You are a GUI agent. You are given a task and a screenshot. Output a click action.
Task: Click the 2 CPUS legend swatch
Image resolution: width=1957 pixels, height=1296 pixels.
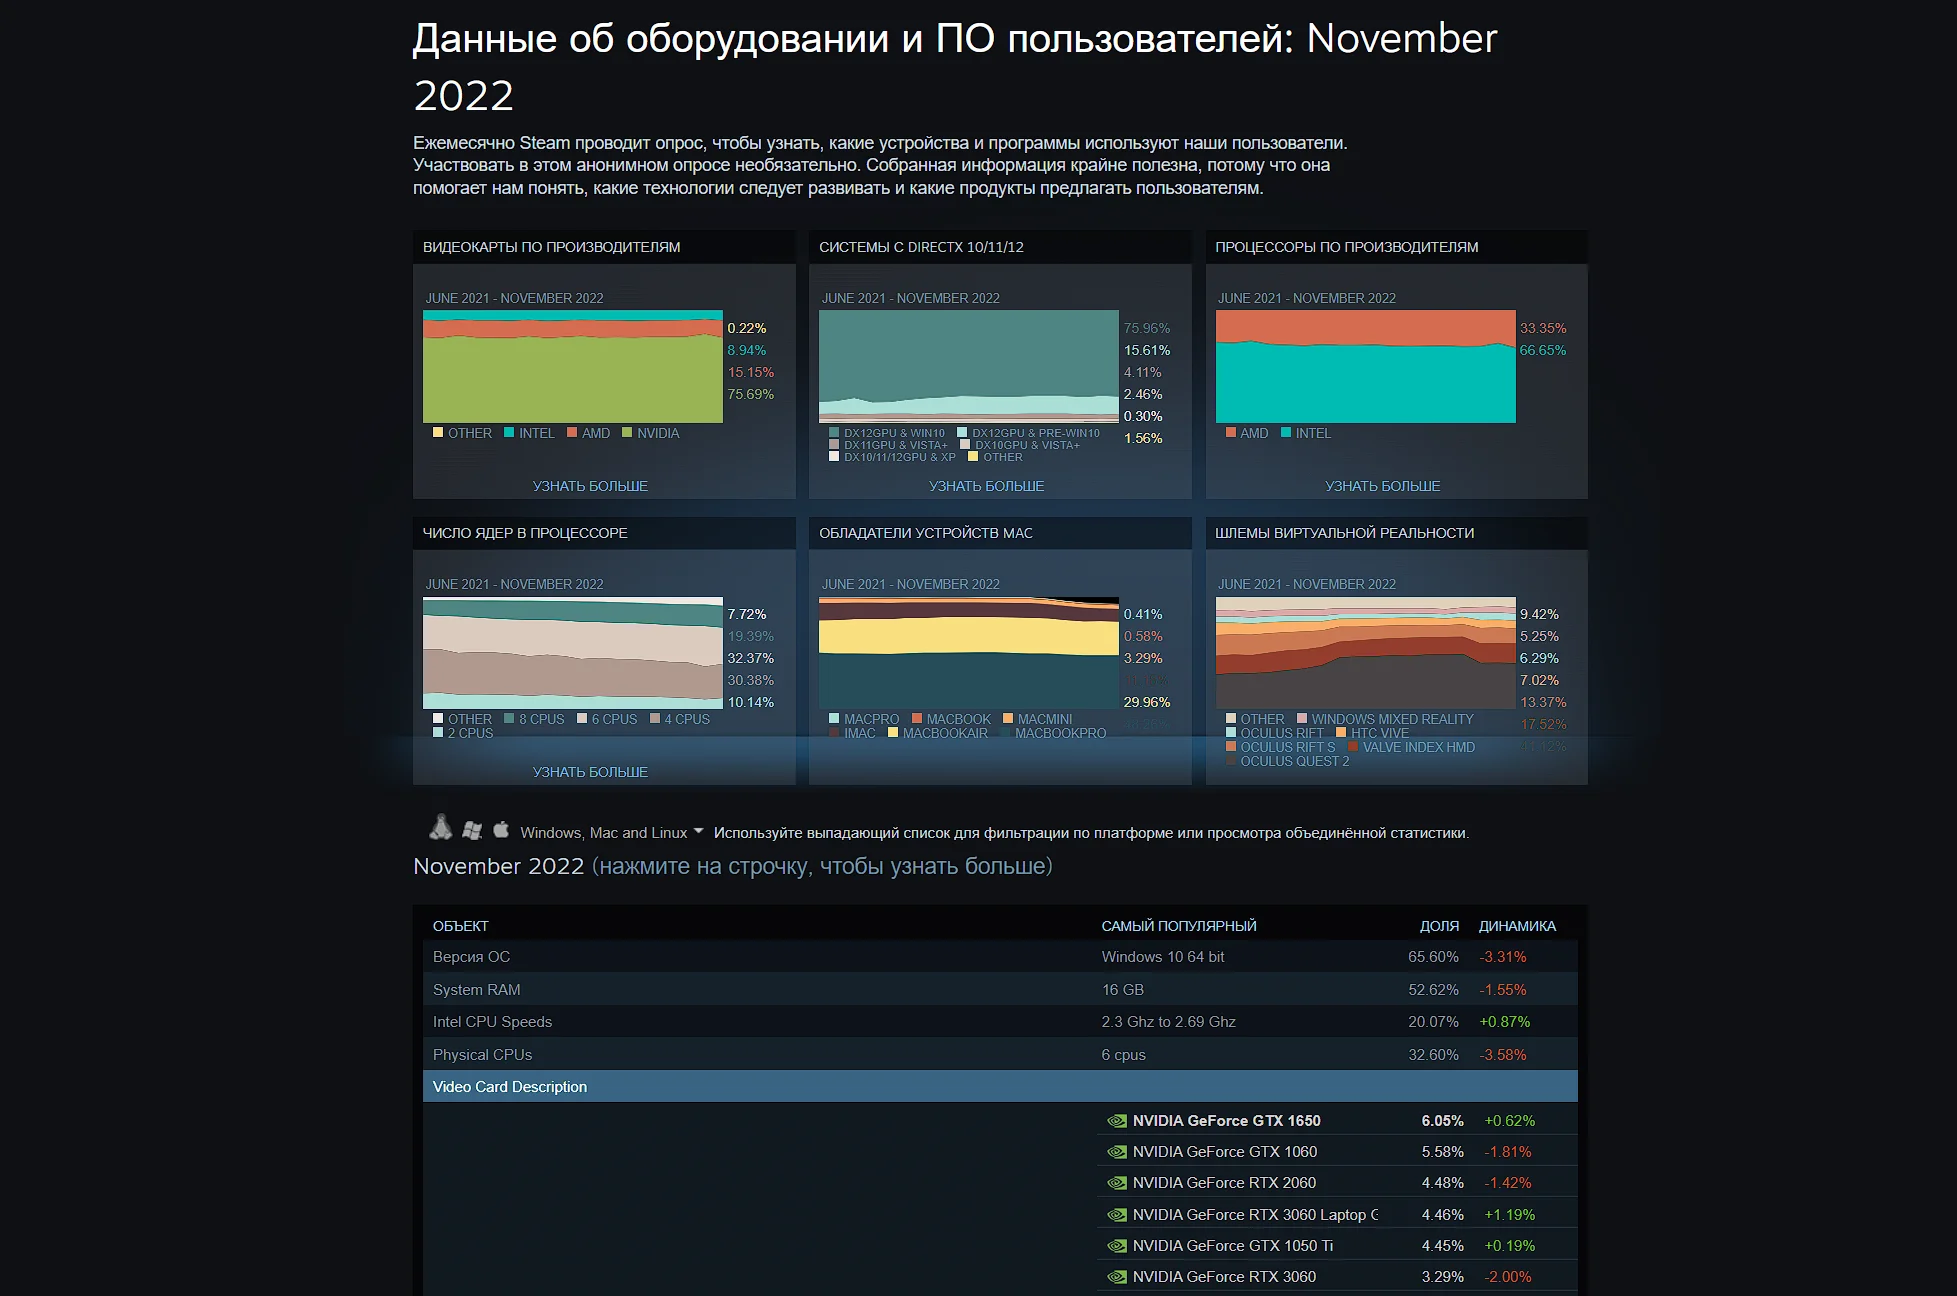pyautogui.click(x=438, y=733)
